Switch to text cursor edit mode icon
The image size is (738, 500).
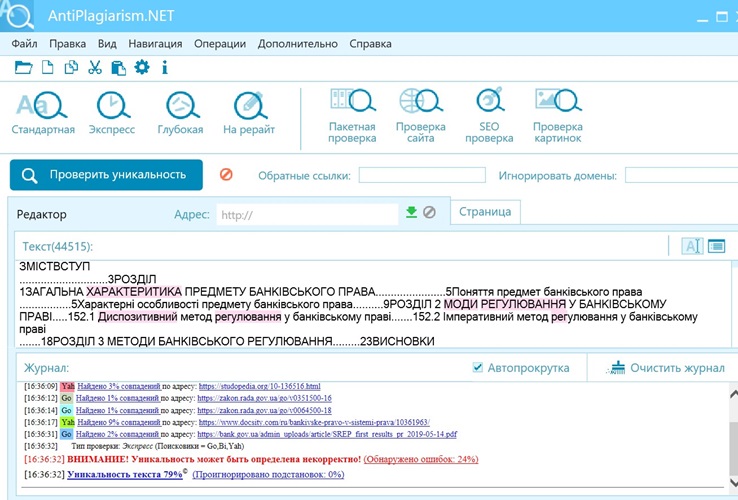pyautogui.click(x=692, y=246)
